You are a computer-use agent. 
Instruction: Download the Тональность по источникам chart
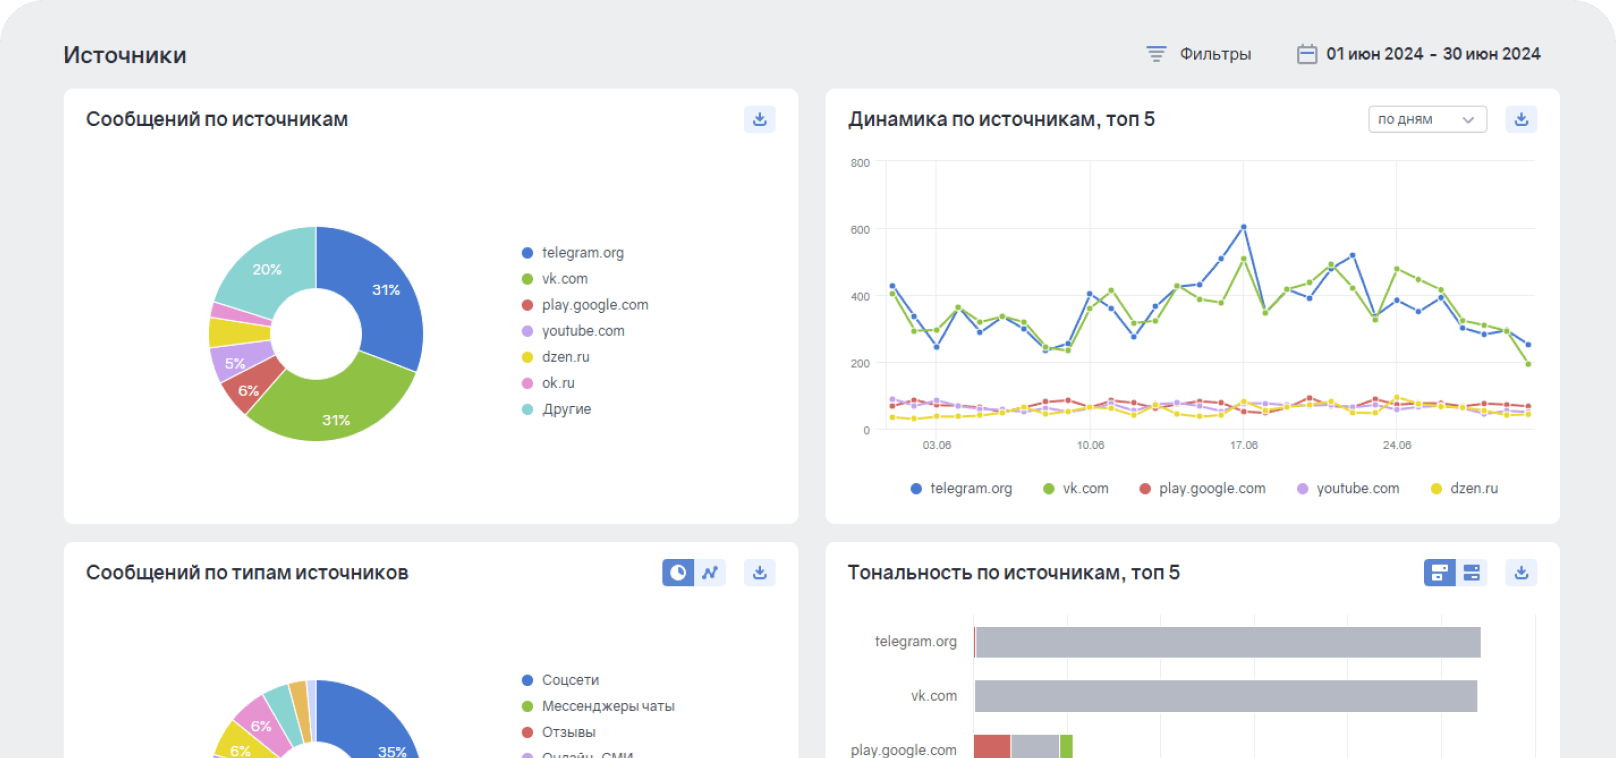(x=1521, y=573)
